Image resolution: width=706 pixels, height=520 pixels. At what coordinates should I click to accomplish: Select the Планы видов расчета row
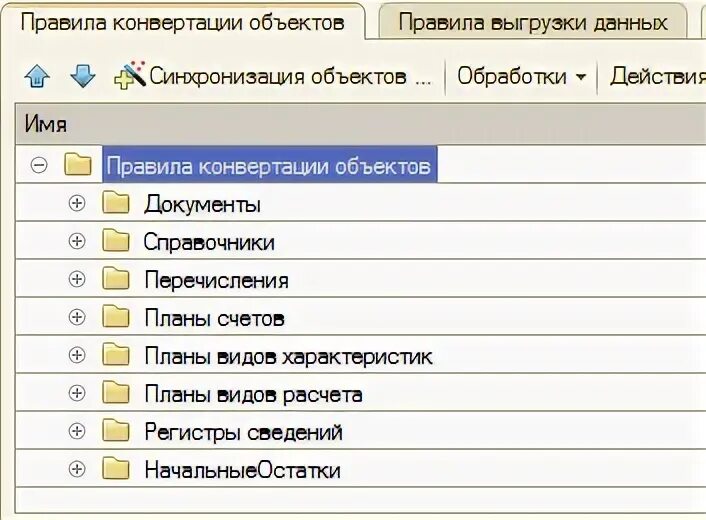pos(360,393)
